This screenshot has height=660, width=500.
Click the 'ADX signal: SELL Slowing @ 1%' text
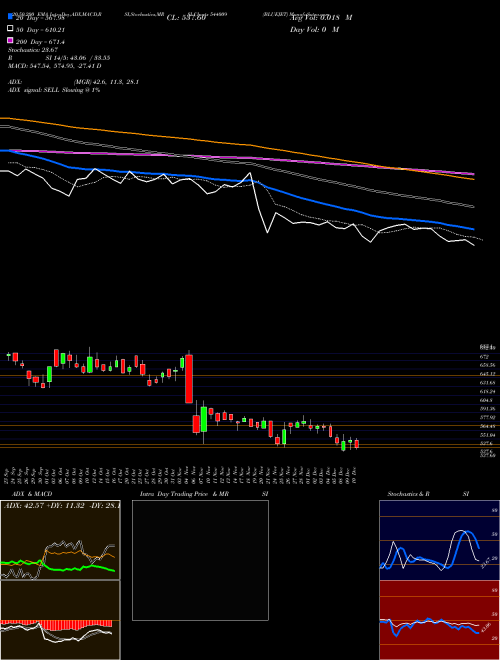point(54,90)
